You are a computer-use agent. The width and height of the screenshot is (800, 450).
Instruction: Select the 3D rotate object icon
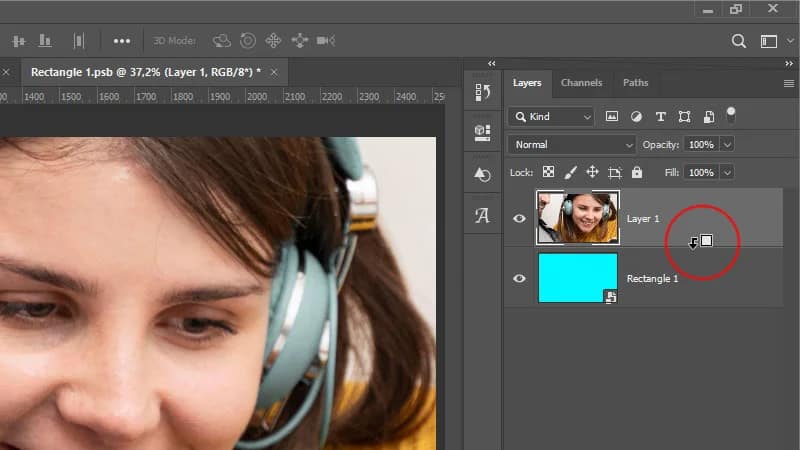[221, 41]
